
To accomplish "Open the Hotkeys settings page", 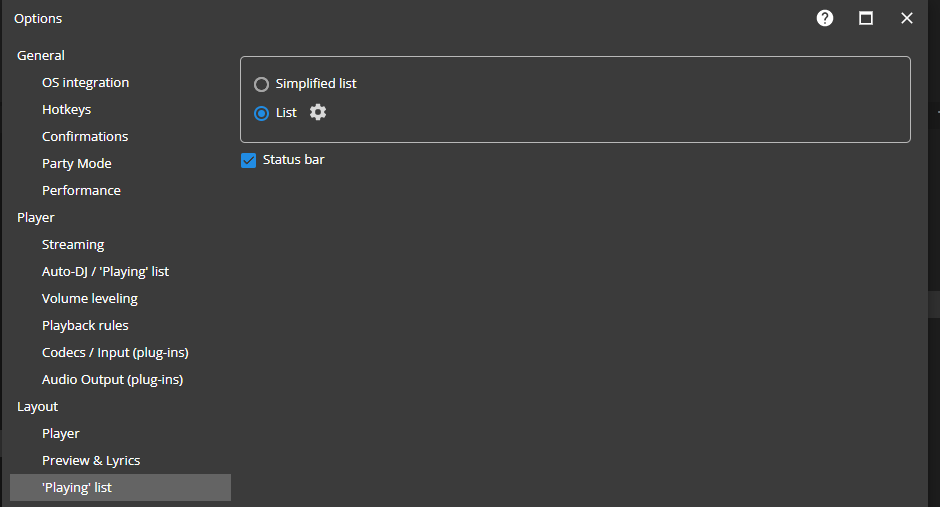I will coord(66,110).
